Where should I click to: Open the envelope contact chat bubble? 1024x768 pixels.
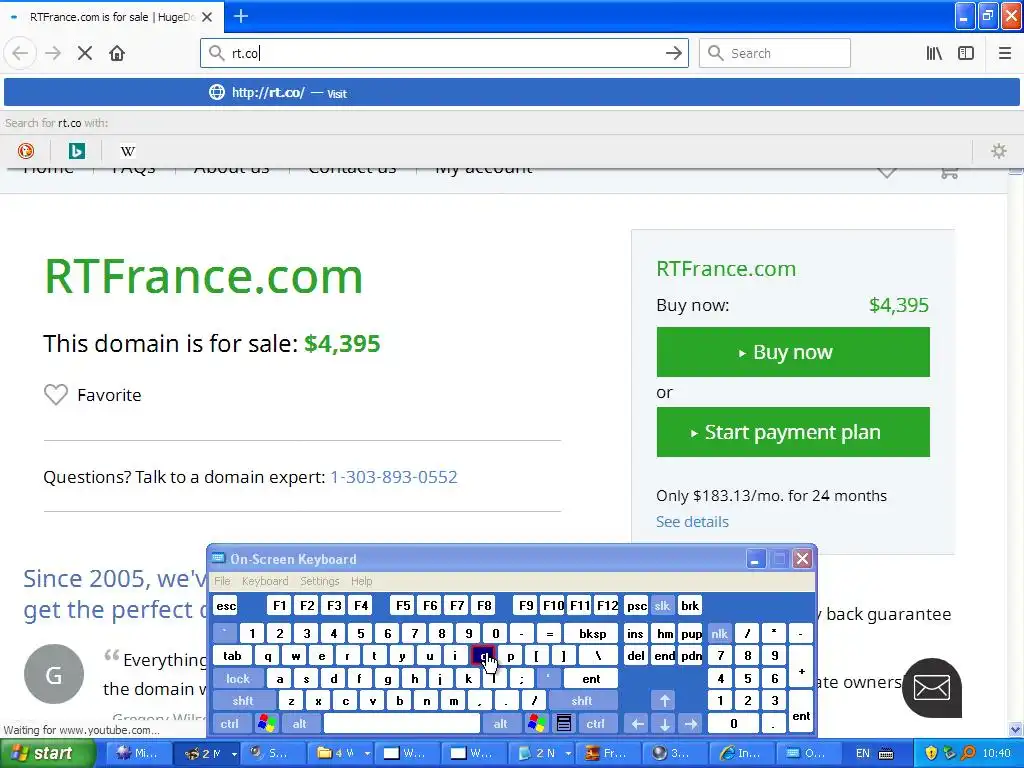pyautogui.click(x=932, y=688)
